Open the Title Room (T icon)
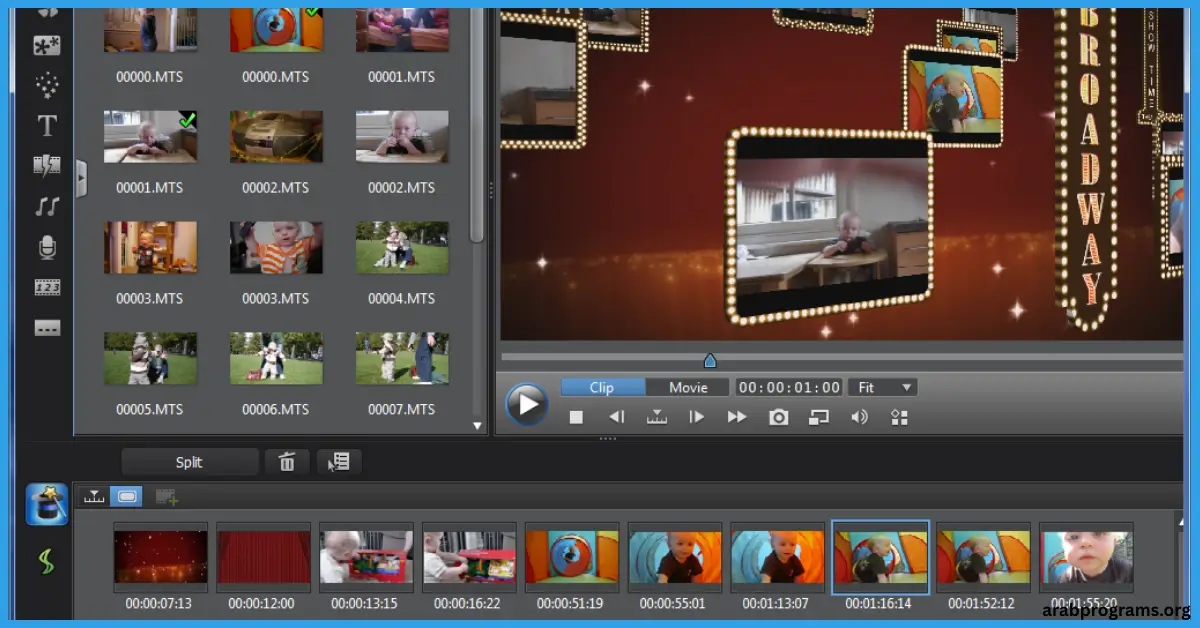The image size is (1200, 628). (47, 126)
